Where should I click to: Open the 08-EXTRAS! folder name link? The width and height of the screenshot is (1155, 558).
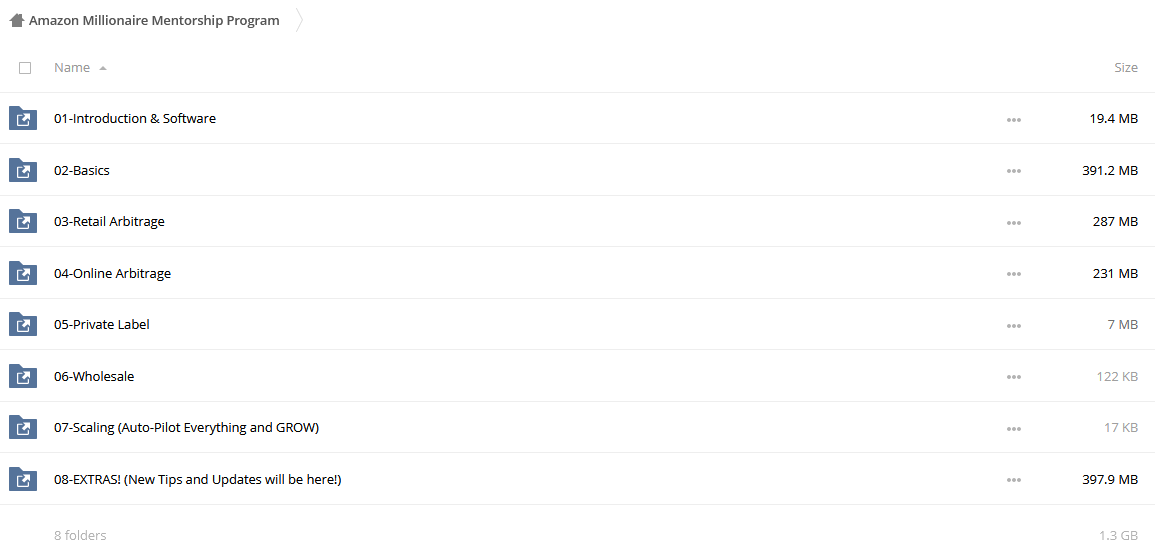197,479
